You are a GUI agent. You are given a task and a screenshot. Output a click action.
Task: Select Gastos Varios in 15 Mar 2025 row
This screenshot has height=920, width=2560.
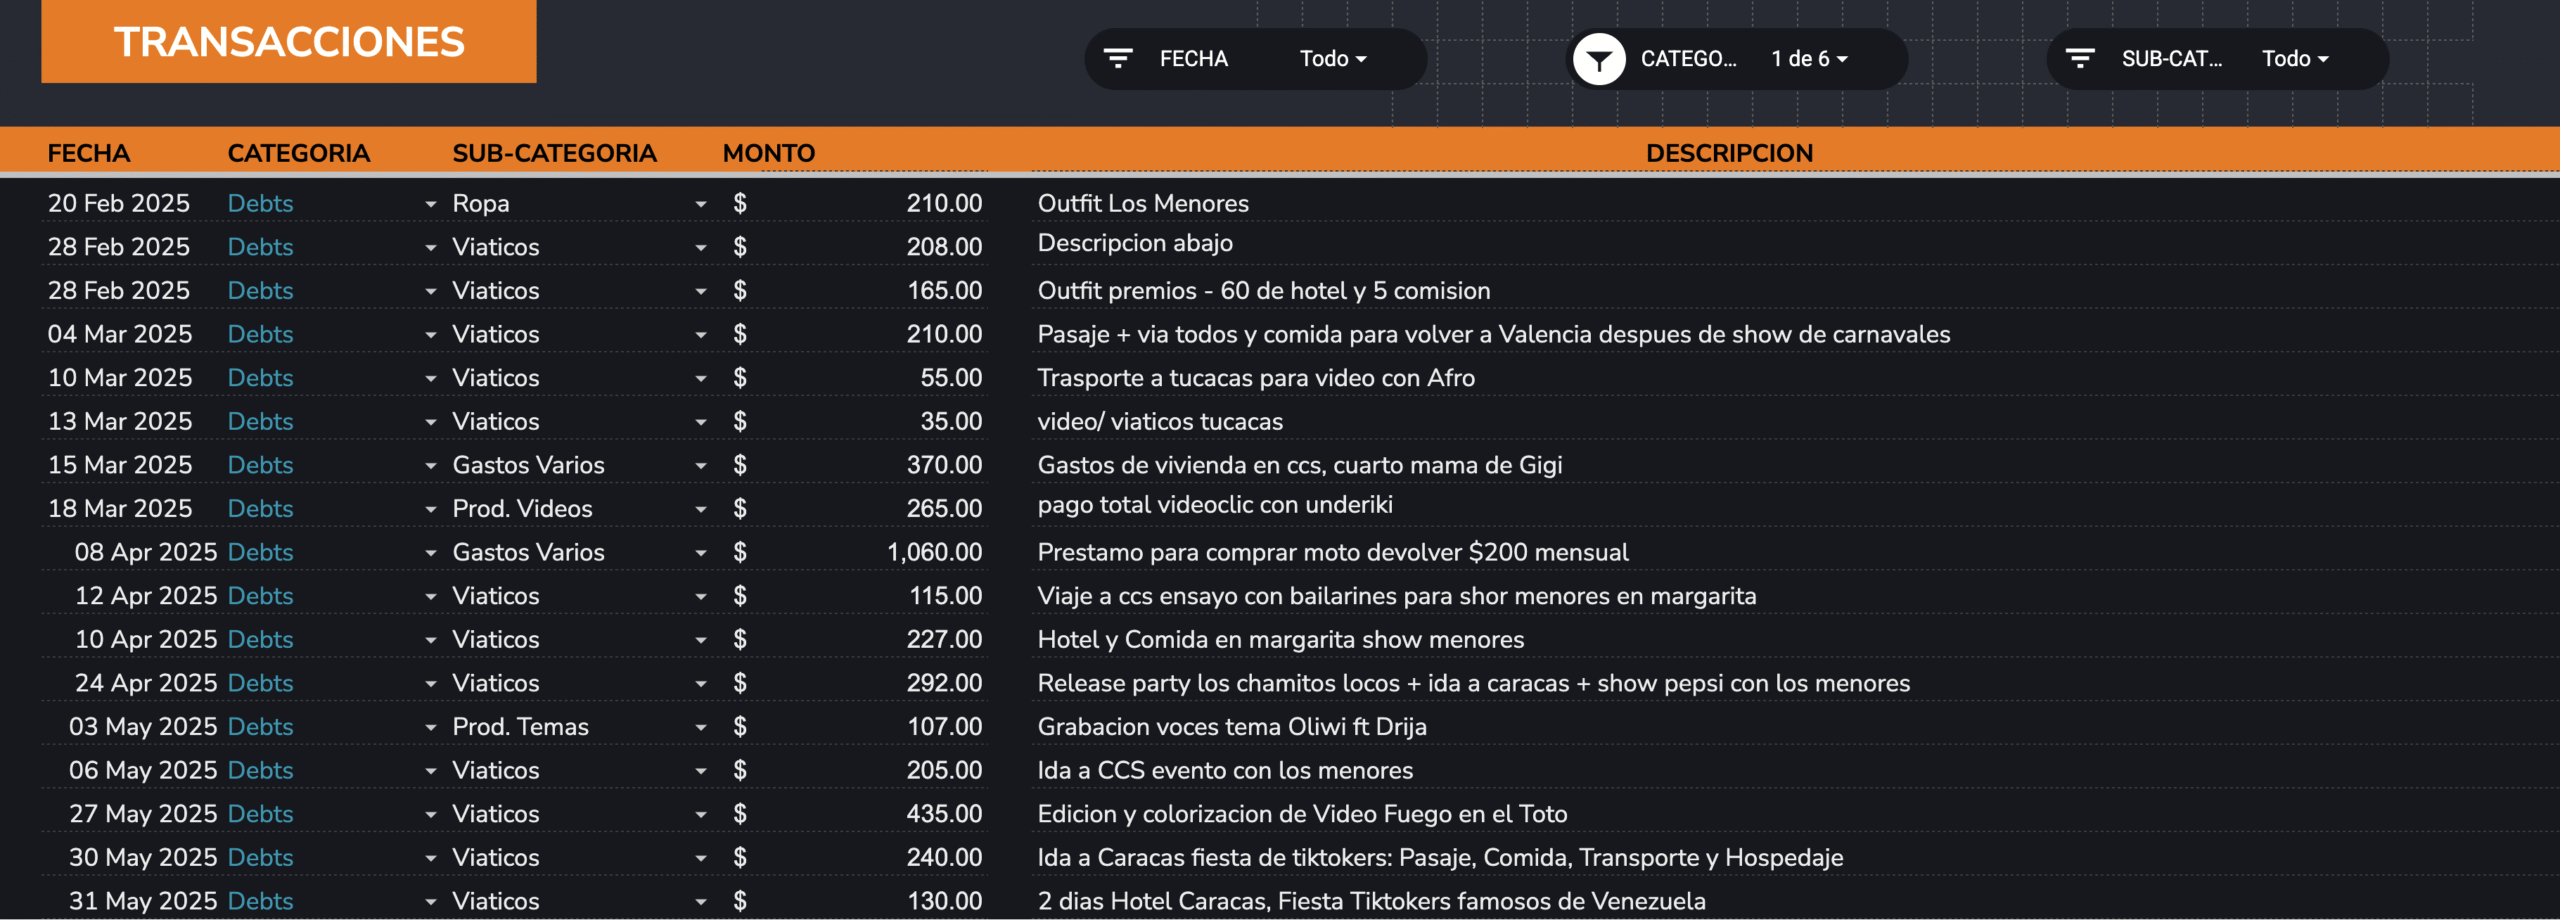tap(528, 465)
